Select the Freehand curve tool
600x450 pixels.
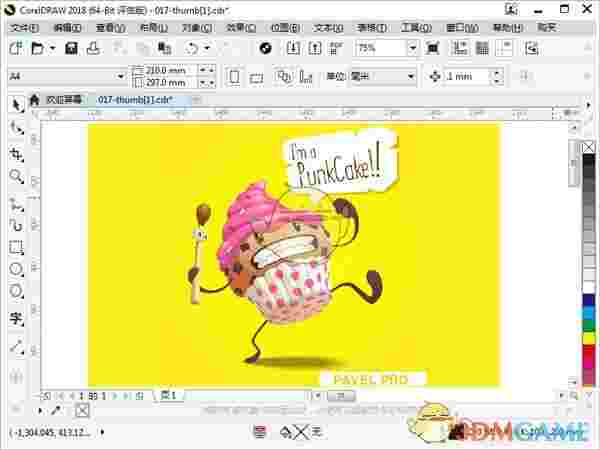[x=16, y=205]
